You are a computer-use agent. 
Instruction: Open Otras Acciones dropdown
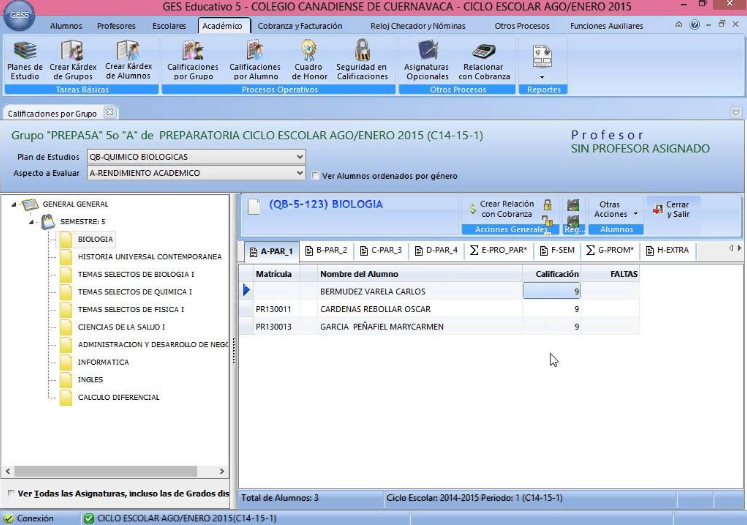616,210
